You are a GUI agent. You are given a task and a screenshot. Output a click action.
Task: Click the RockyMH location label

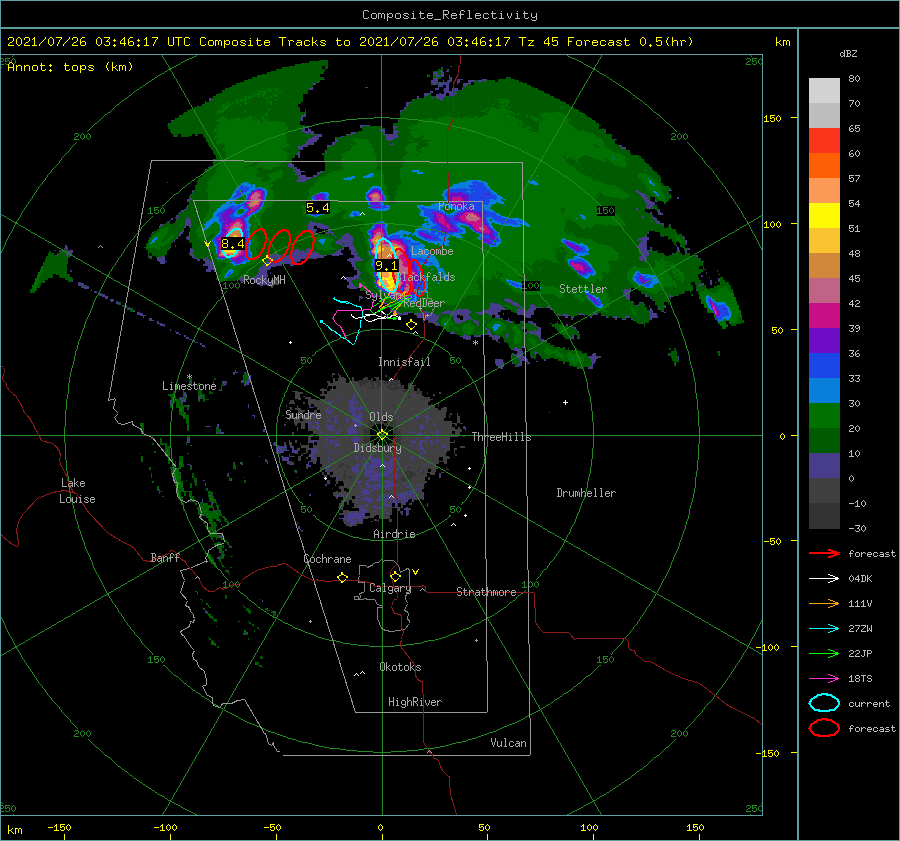point(264,280)
